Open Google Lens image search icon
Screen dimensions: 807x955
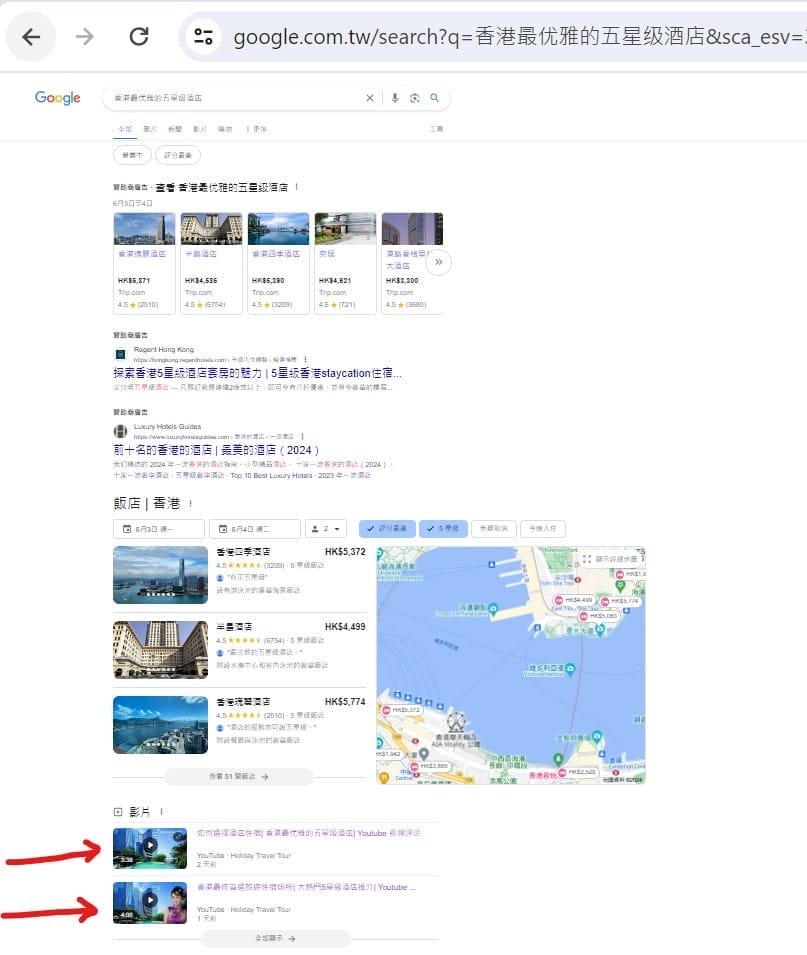tap(414, 98)
